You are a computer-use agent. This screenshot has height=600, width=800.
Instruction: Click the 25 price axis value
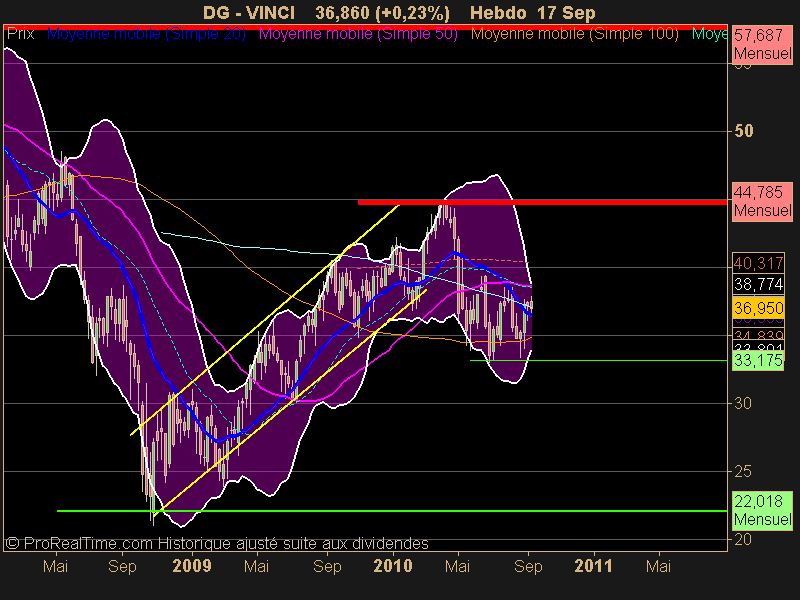(743, 471)
